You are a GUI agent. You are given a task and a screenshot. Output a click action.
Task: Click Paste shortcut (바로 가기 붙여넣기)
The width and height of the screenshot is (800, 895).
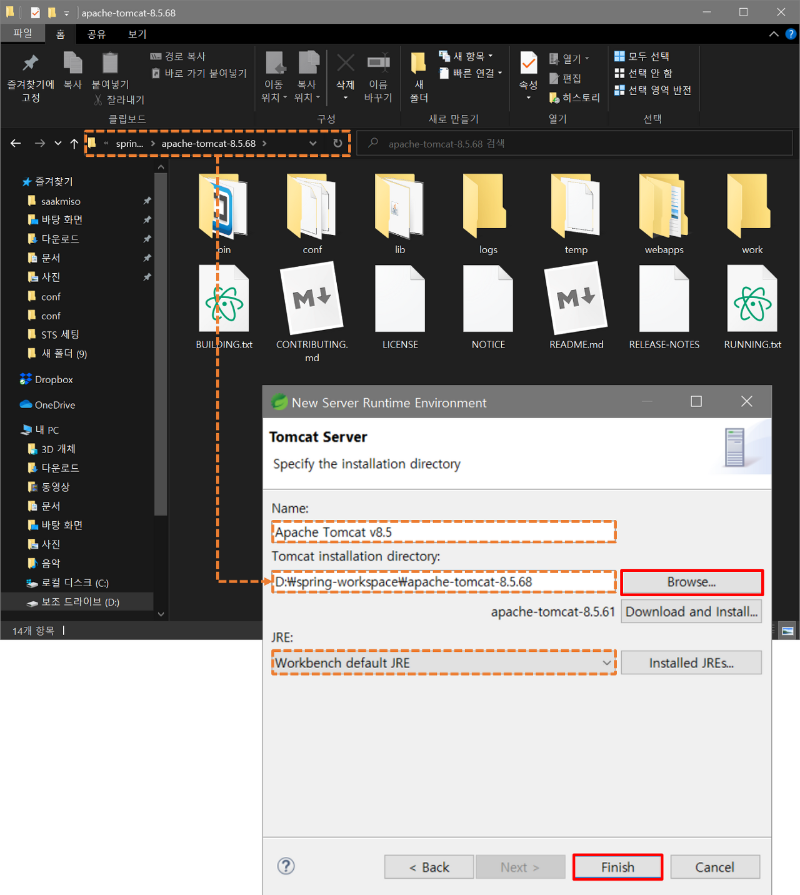pyautogui.click(x=199, y=73)
